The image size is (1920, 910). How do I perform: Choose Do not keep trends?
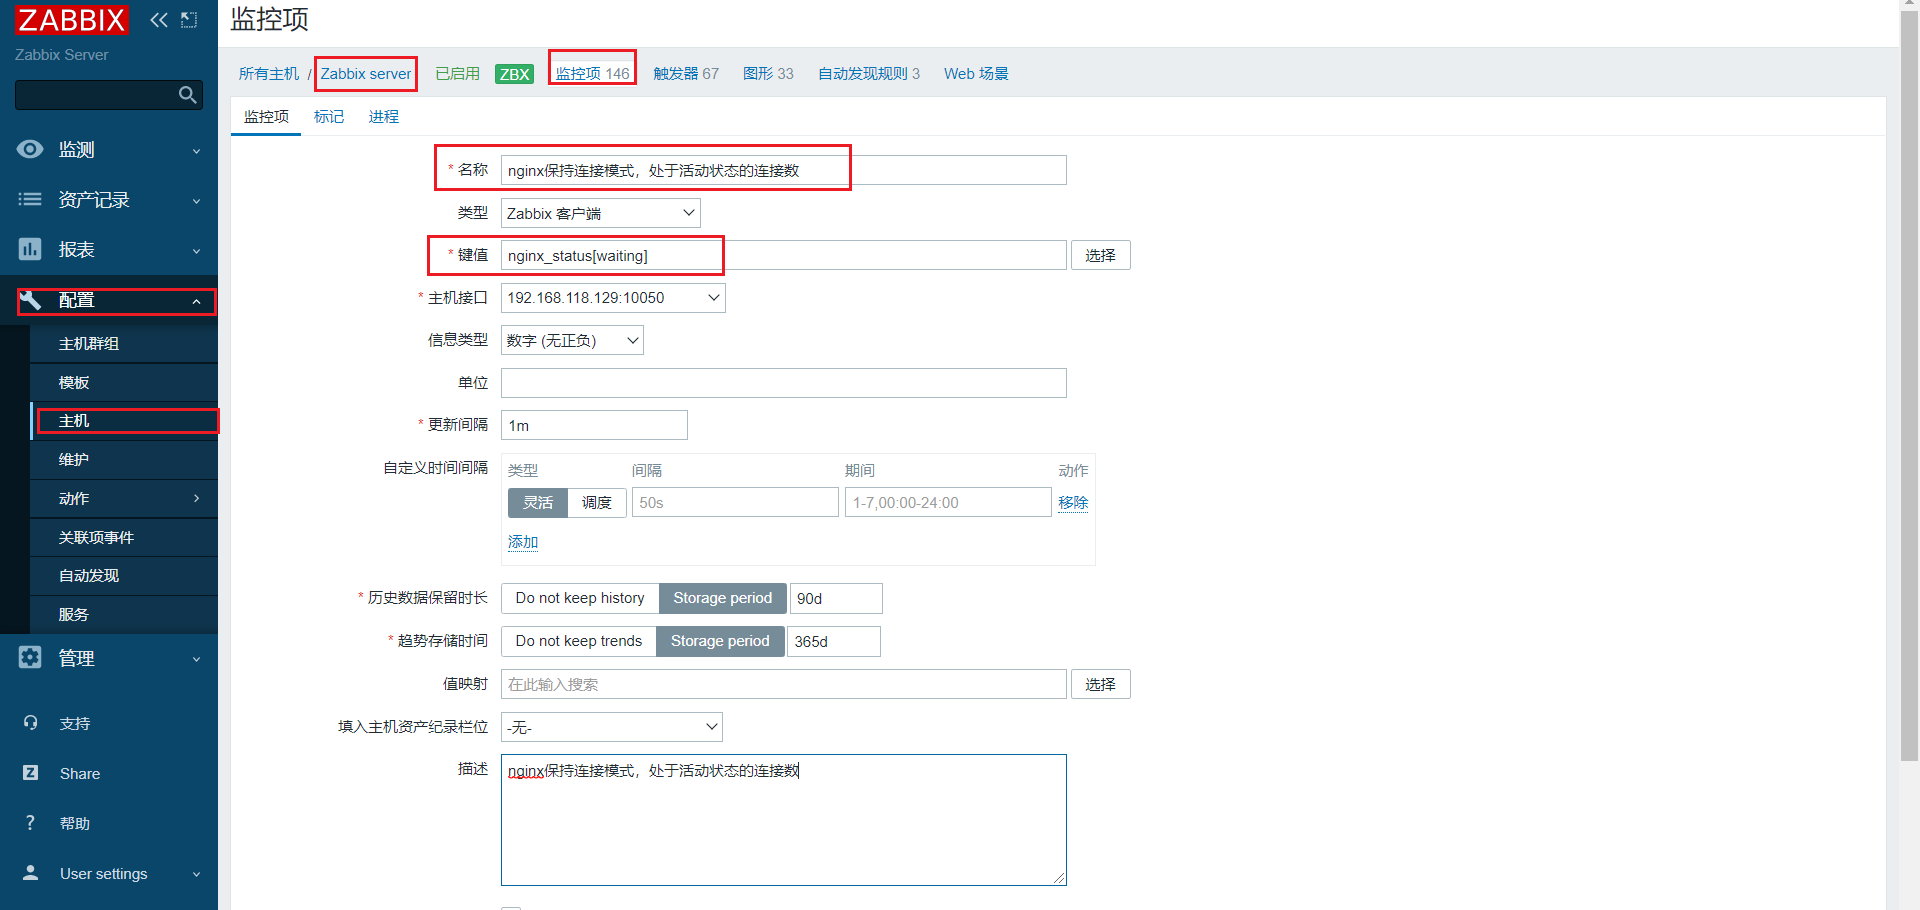coord(579,641)
